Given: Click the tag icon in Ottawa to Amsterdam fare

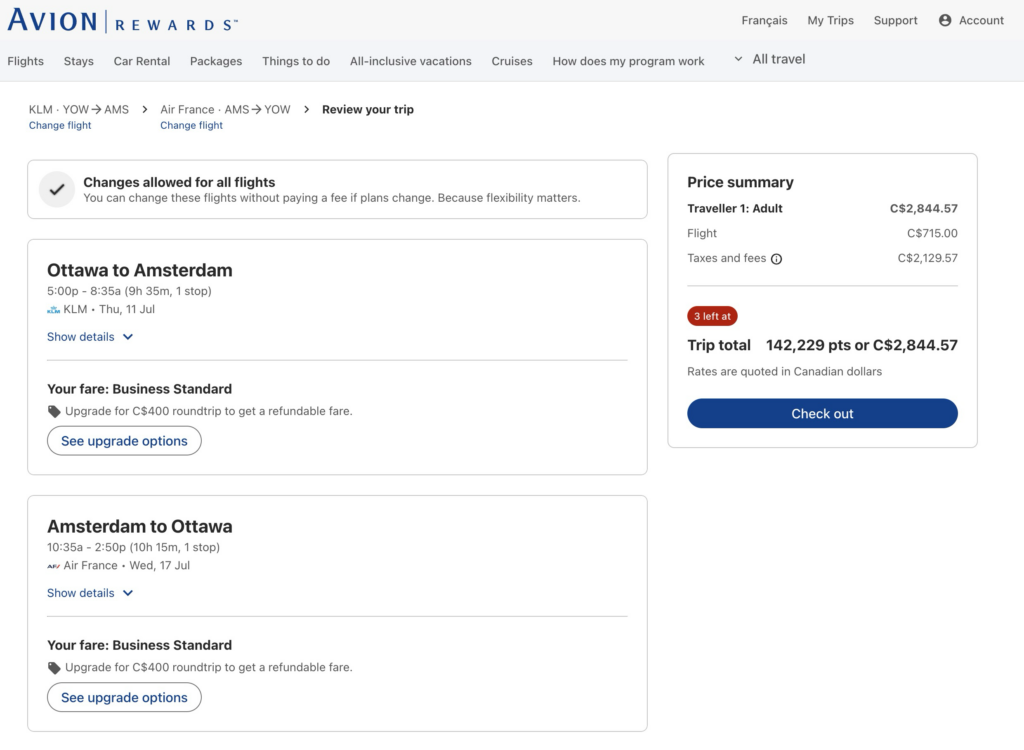Looking at the screenshot, I should pyautogui.click(x=54, y=411).
